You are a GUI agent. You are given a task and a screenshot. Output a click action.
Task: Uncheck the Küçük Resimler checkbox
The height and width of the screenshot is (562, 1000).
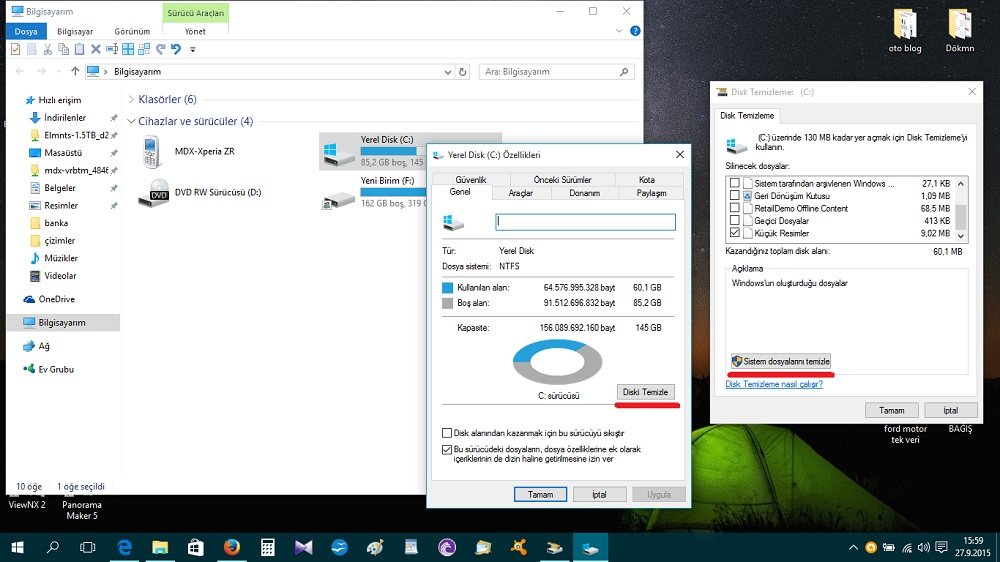coord(735,233)
